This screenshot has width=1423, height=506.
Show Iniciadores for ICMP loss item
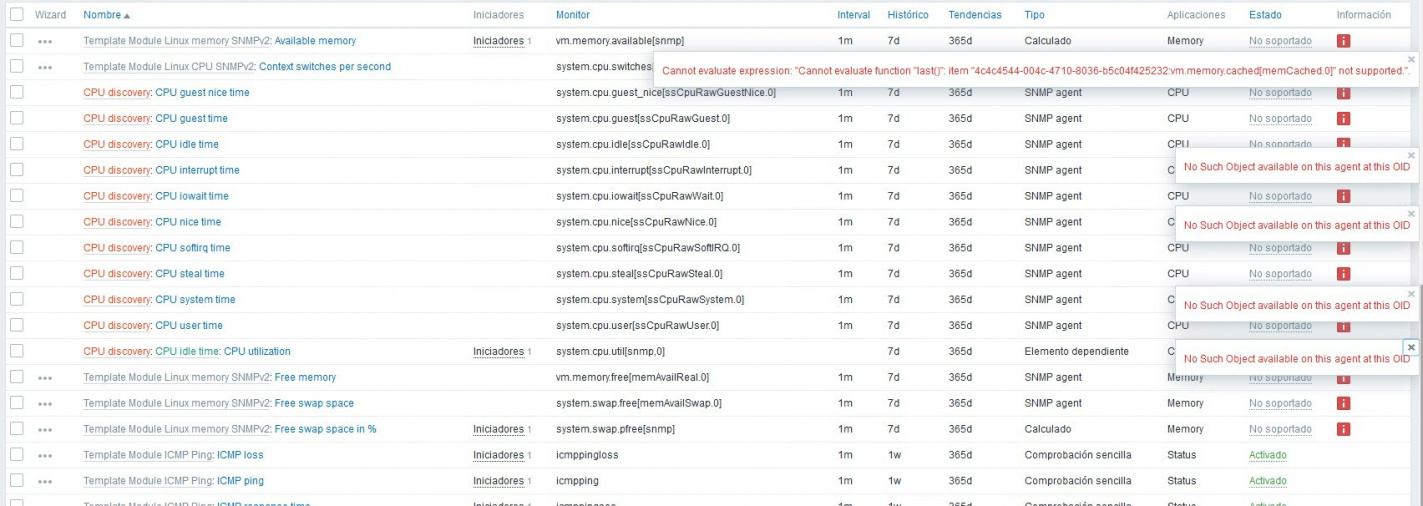pos(498,456)
